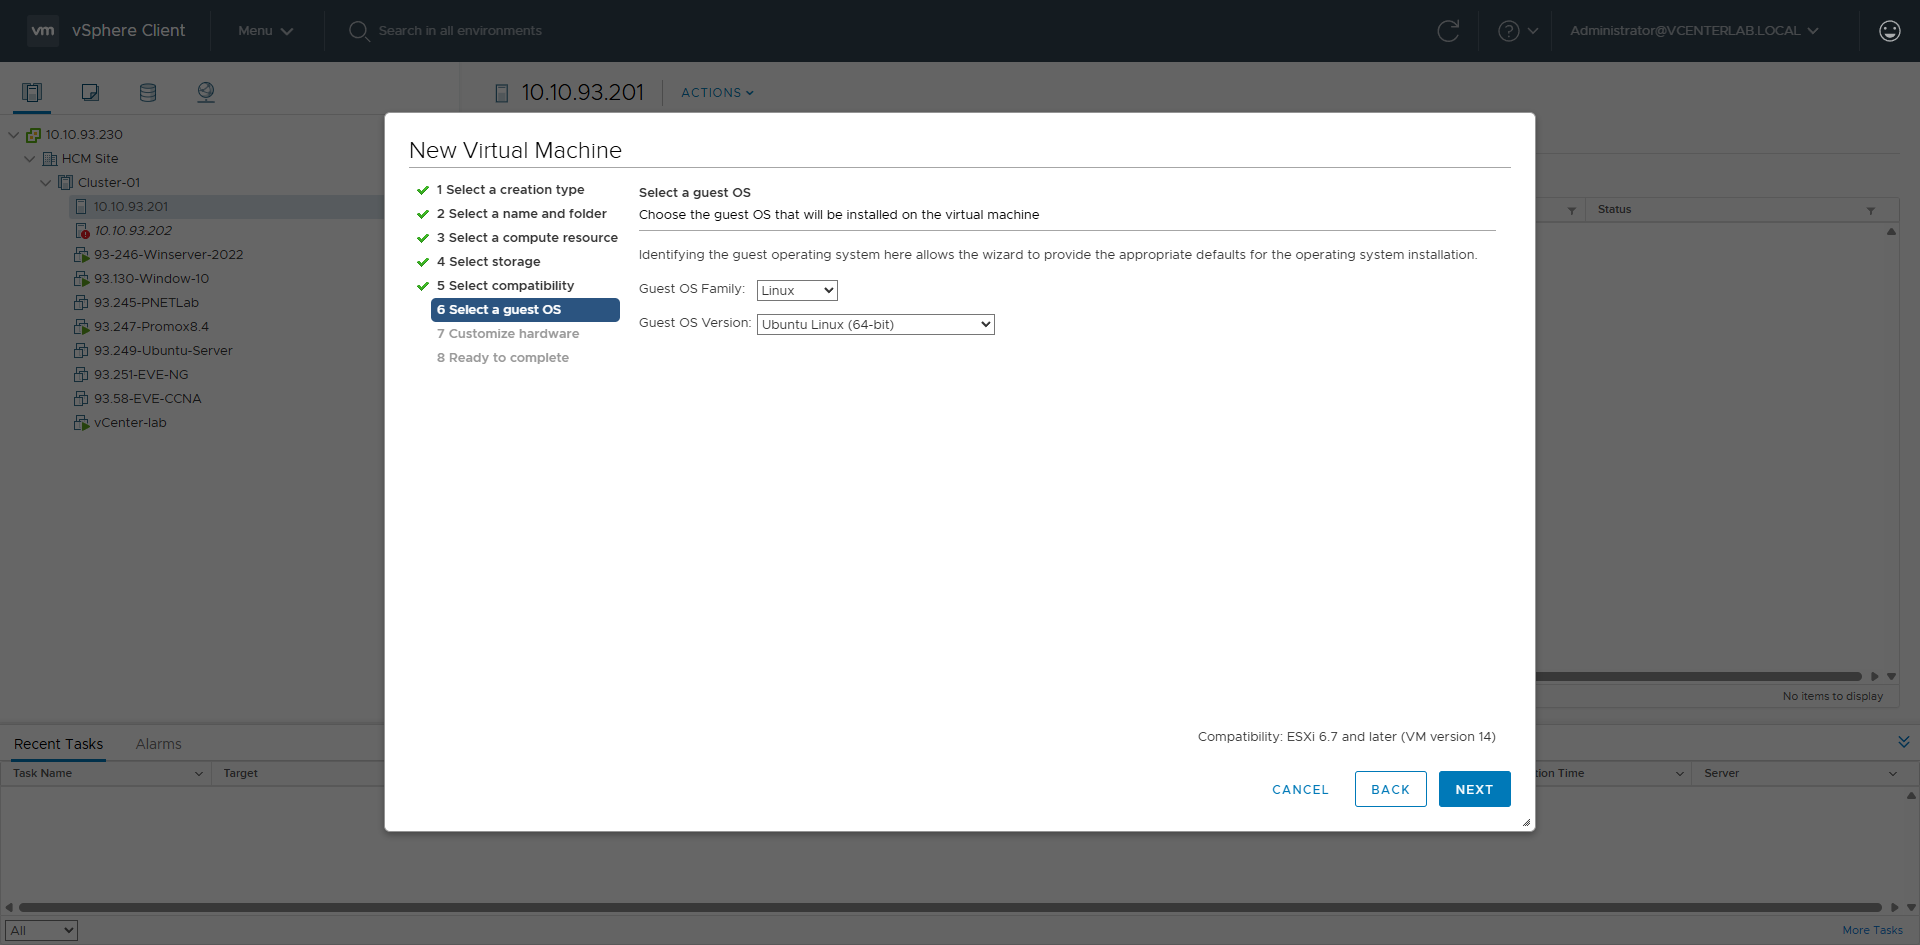Select the 93.249-Ubuntu-Server VM in tree
The height and width of the screenshot is (945, 1920).
pos(163,351)
